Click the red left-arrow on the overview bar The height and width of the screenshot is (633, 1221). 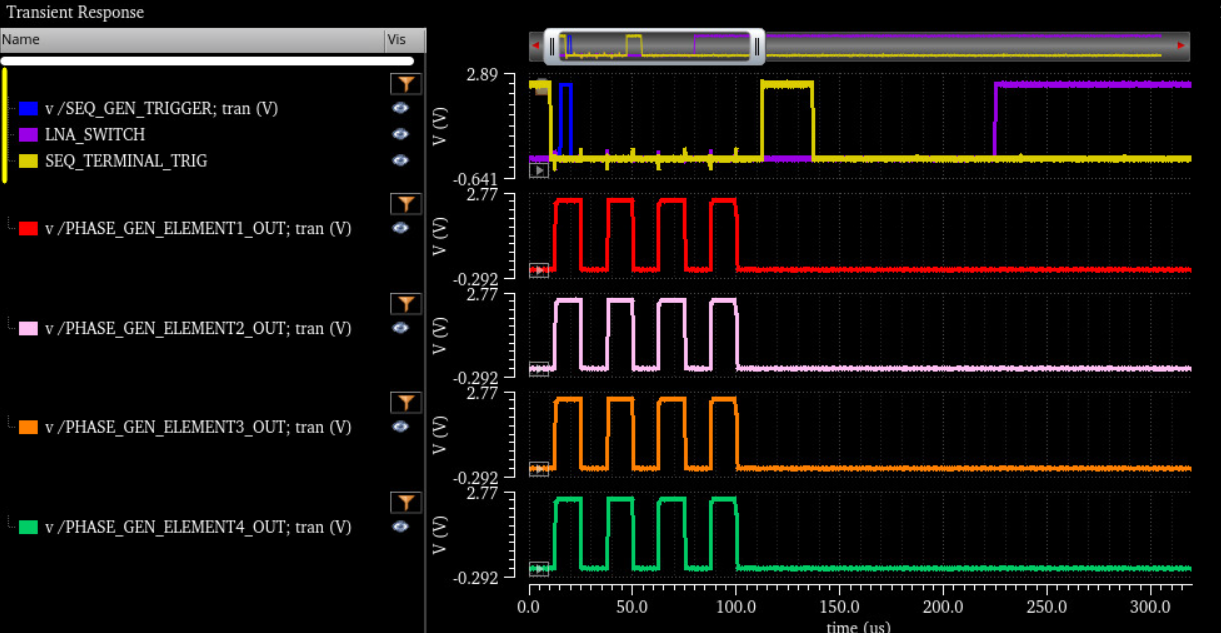tap(536, 45)
